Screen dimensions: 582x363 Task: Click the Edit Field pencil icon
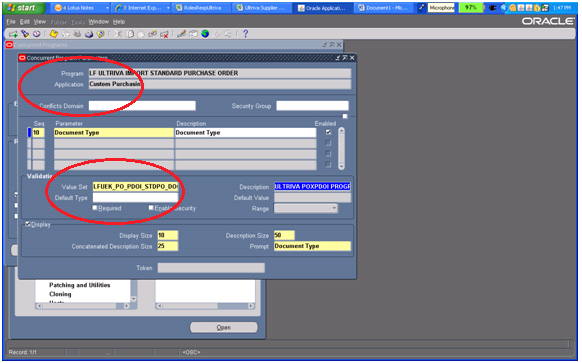pyautogui.click(x=181, y=34)
